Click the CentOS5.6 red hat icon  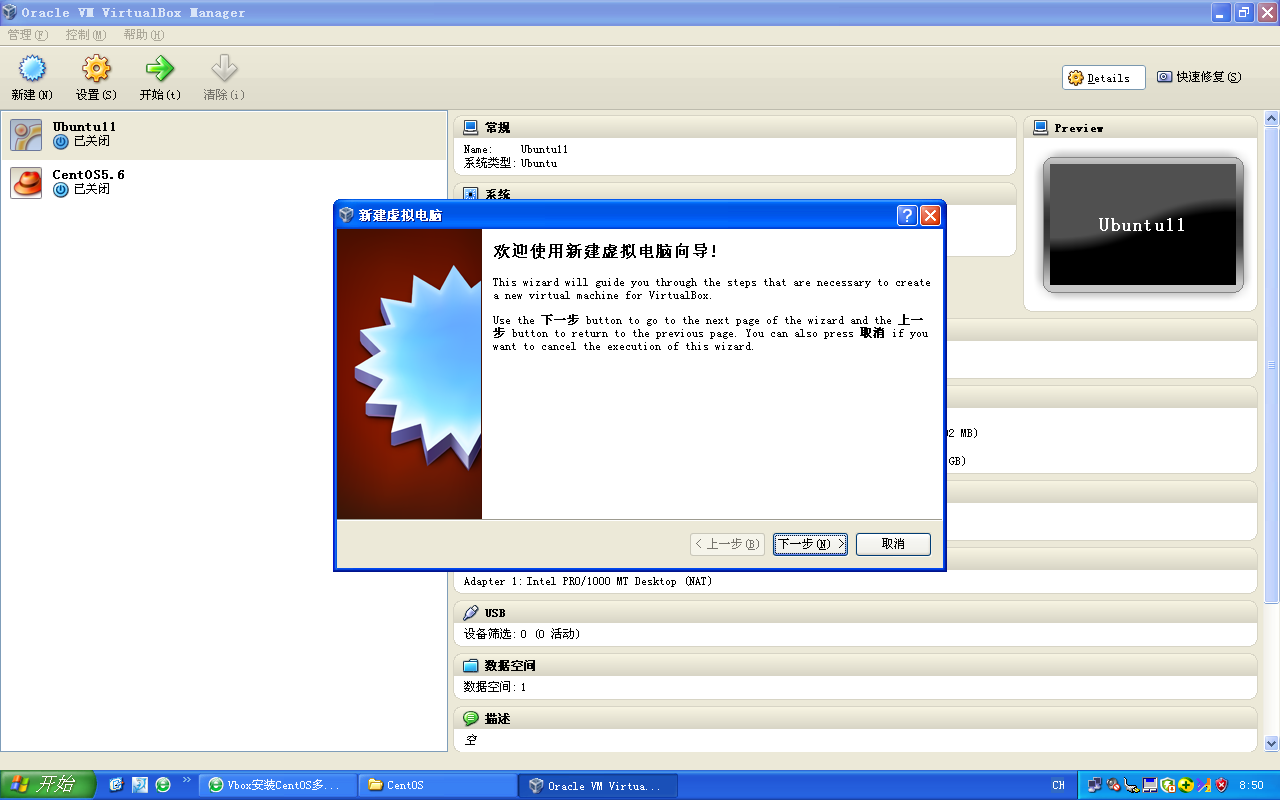(x=26, y=182)
